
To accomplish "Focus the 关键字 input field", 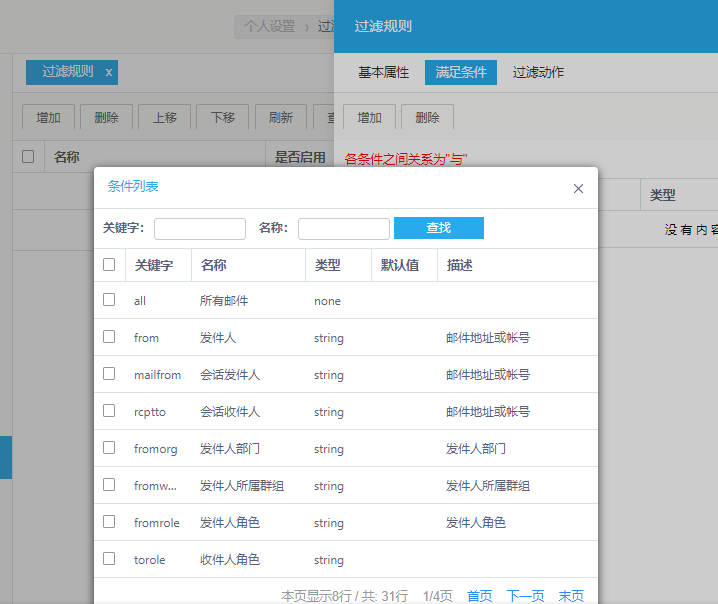I will [x=200, y=229].
